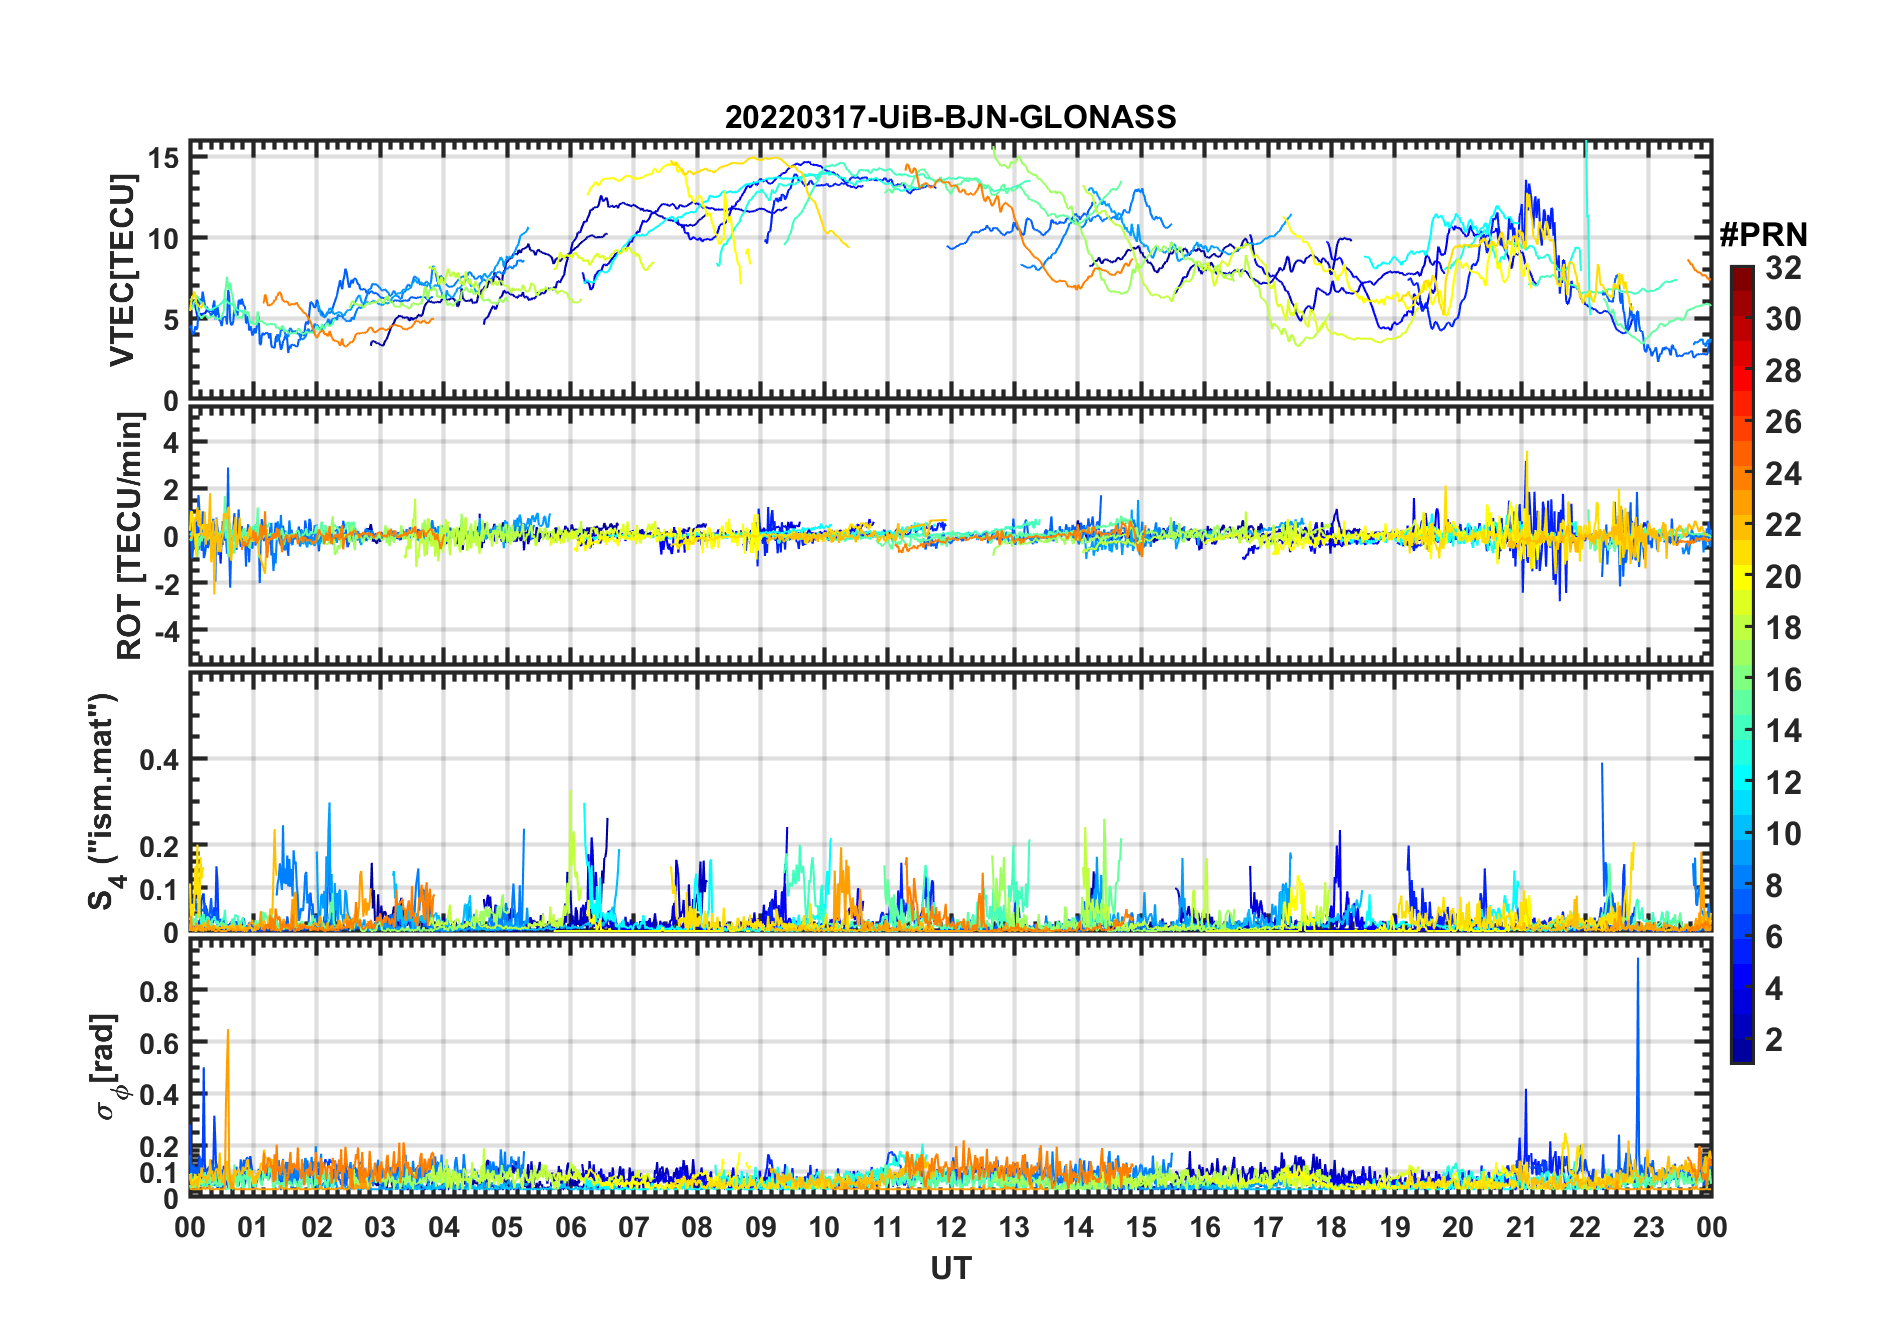1902x1330 pixels.
Task: Click the #PRN colorbar title
Action: pyautogui.click(x=1763, y=235)
